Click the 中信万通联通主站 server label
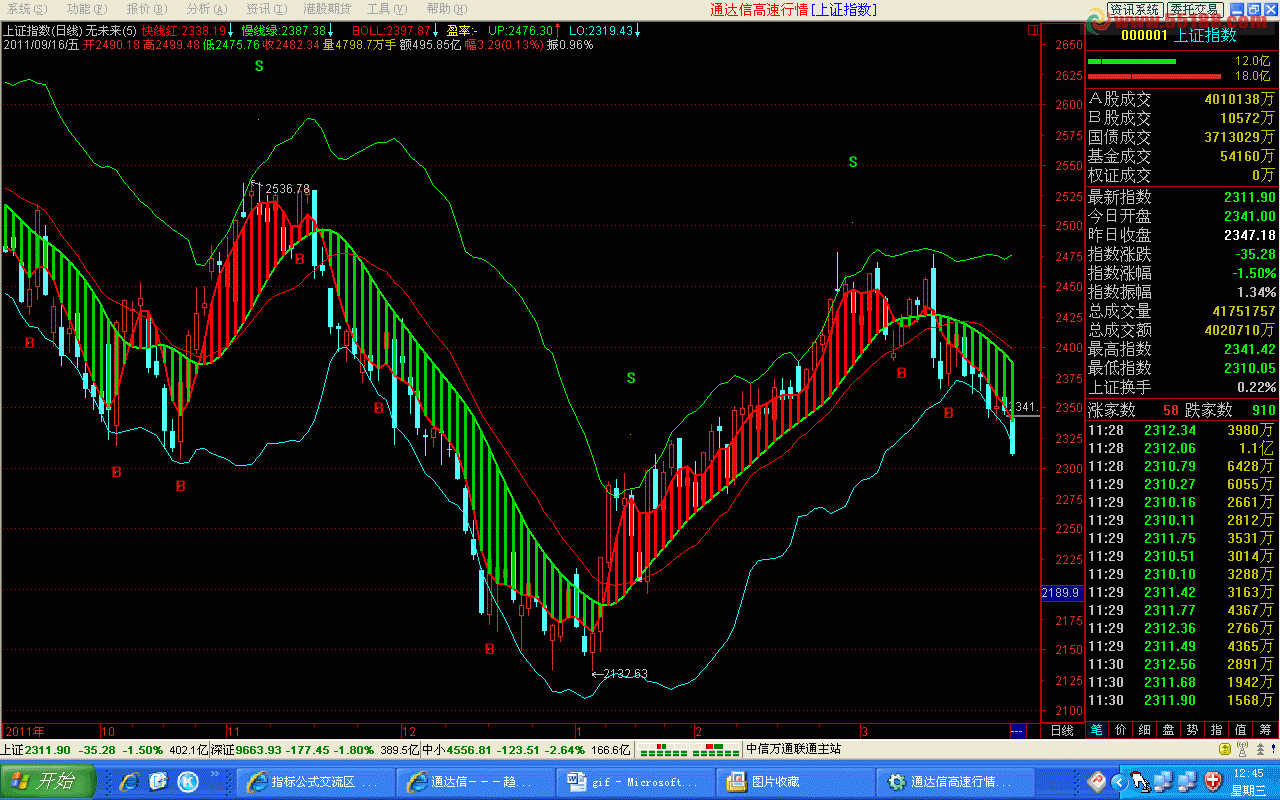Image resolution: width=1280 pixels, height=800 pixels. [794, 749]
